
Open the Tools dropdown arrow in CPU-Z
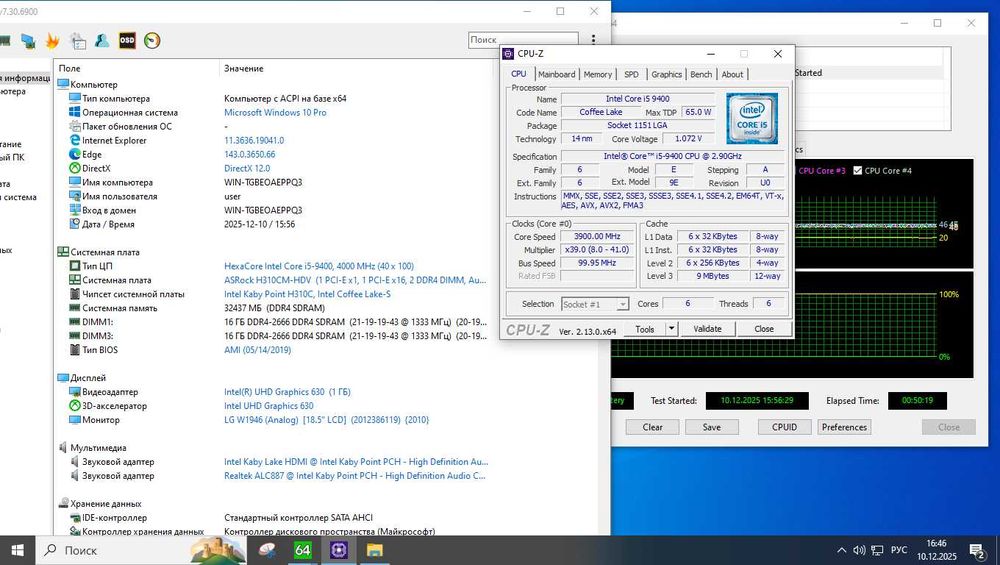pyautogui.click(x=671, y=329)
